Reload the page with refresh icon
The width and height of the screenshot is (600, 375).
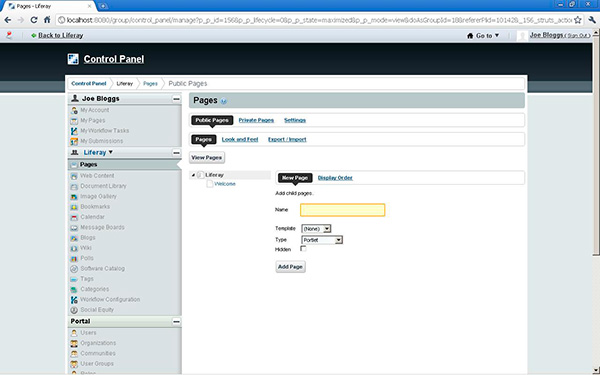tap(34, 20)
